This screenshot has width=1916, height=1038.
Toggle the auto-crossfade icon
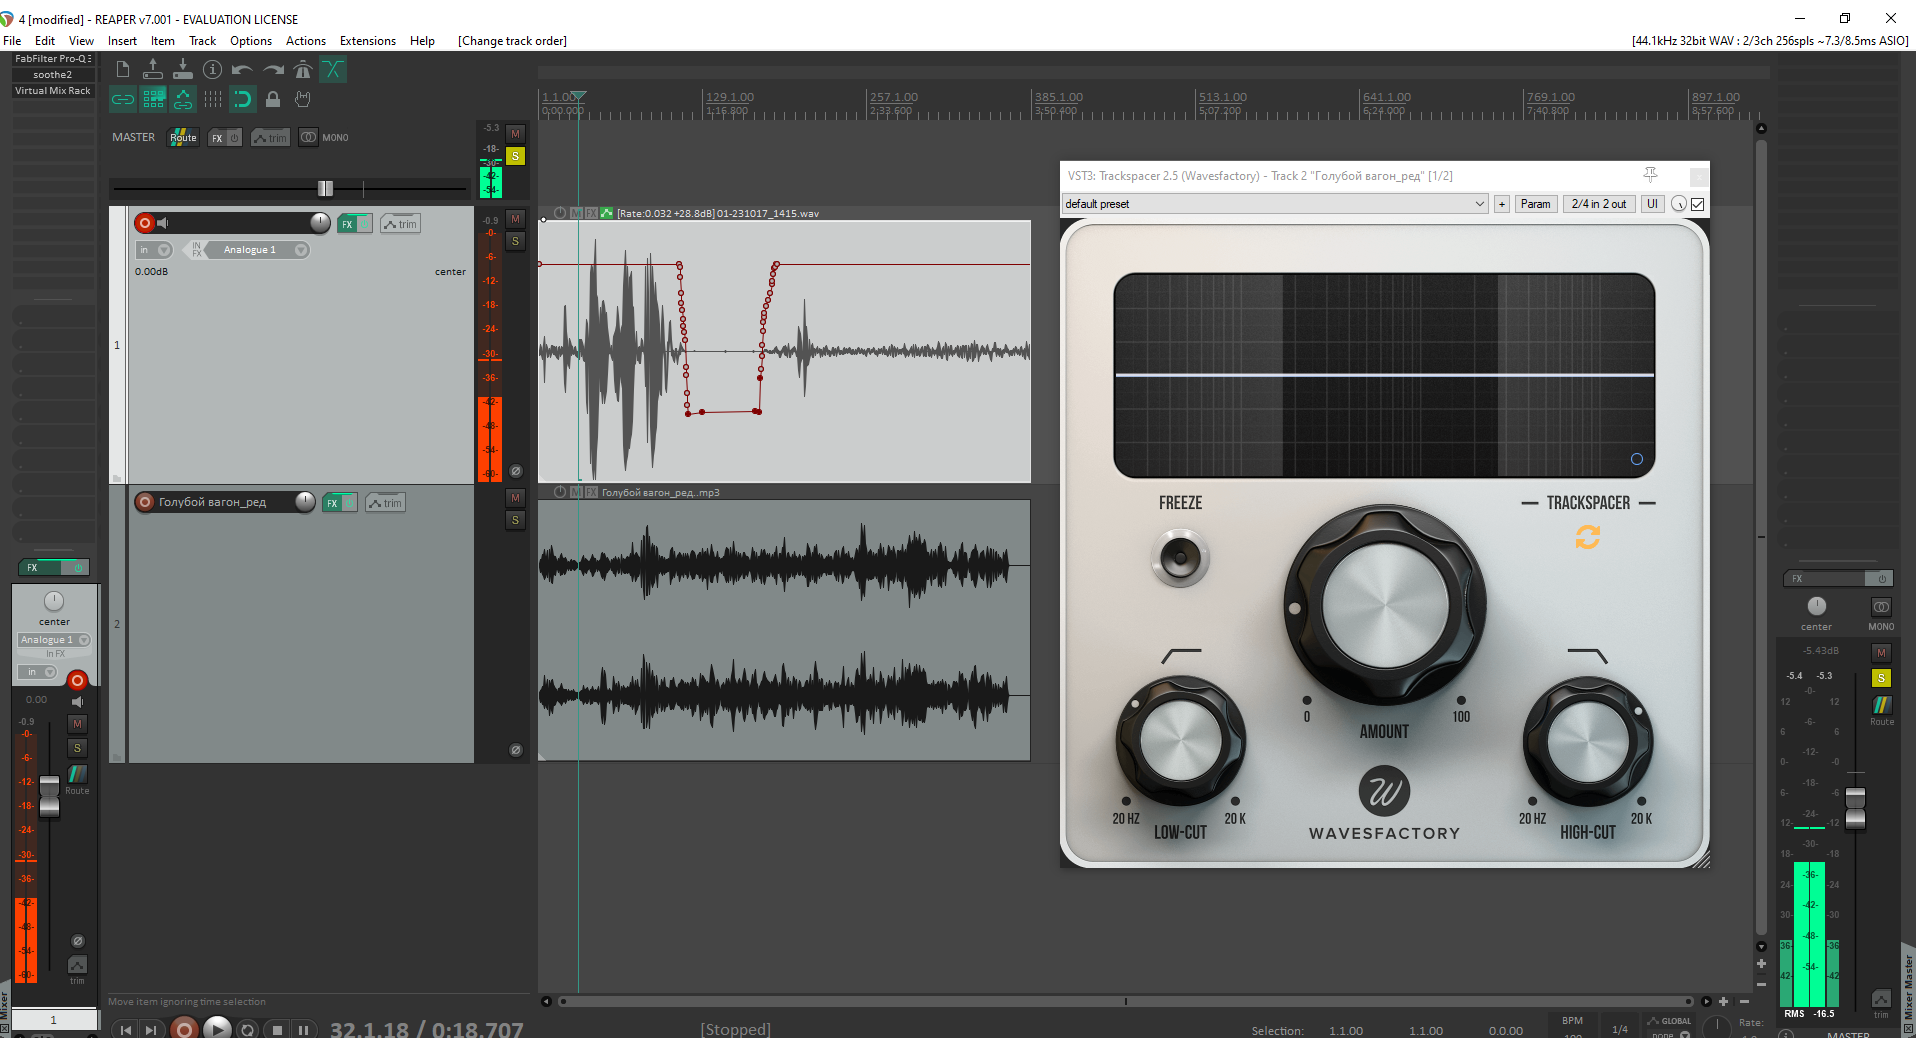point(333,69)
